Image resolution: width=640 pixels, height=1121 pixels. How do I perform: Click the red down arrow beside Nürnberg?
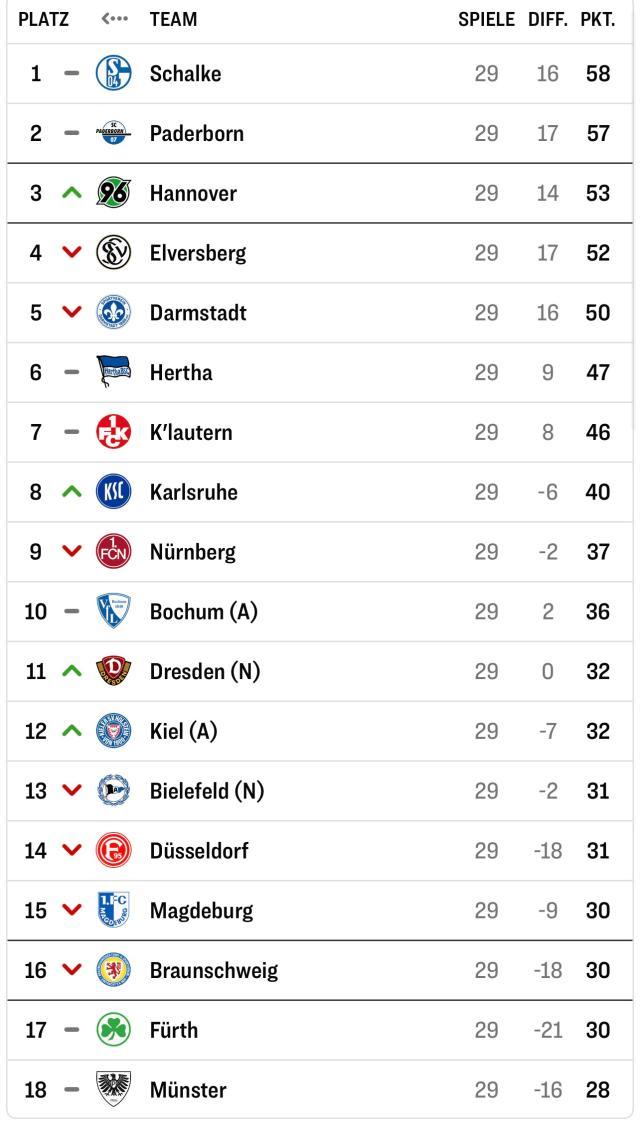tap(70, 552)
